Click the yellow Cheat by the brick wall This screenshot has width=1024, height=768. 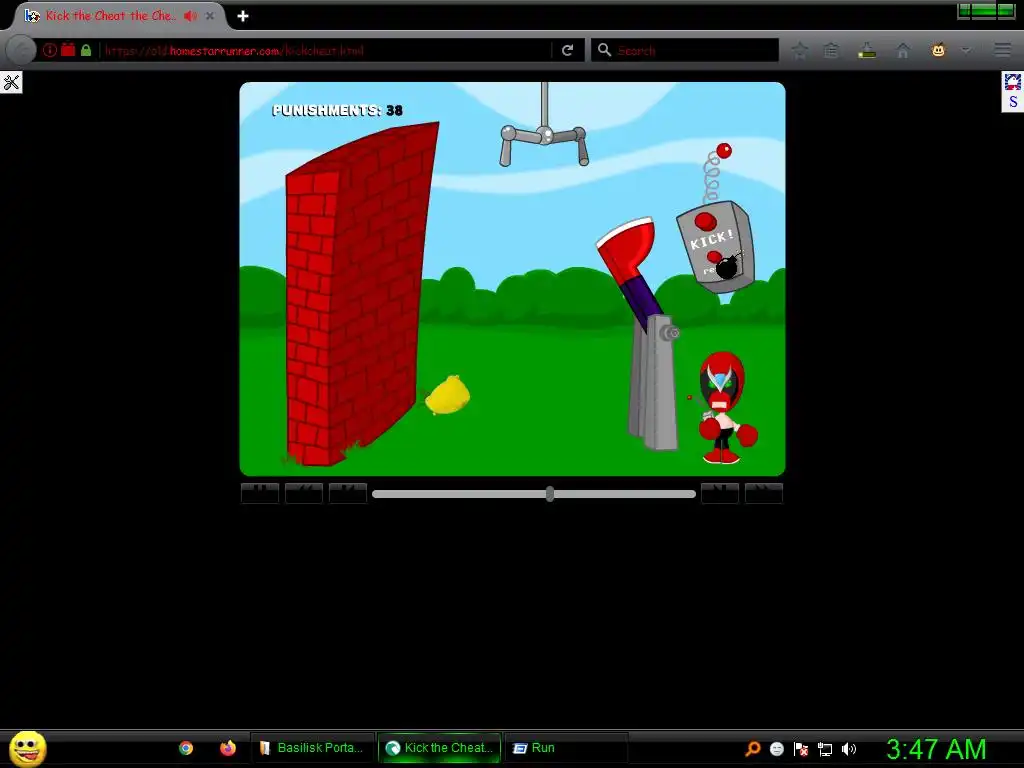[447, 394]
